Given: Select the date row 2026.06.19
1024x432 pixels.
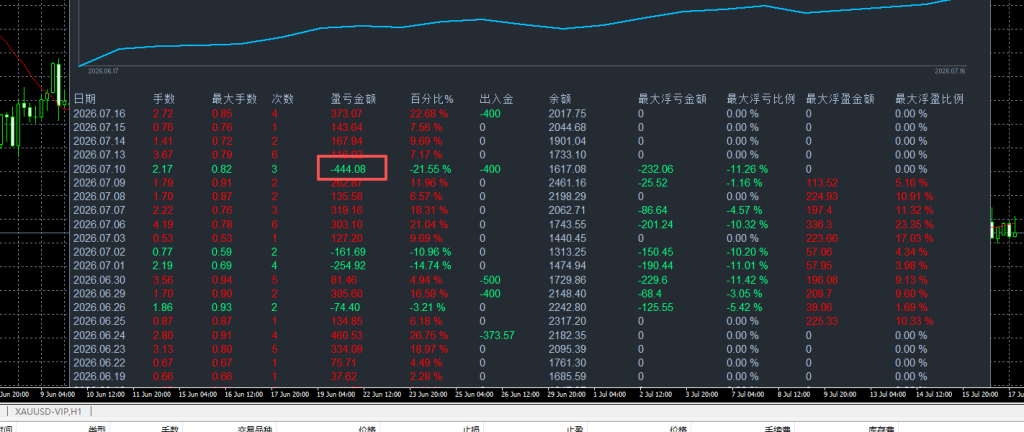Looking at the screenshot, I should pos(99,377).
